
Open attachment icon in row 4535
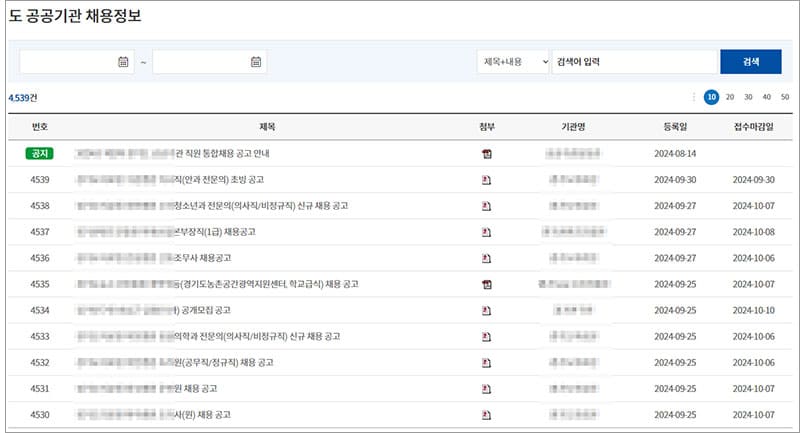[487, 284]
